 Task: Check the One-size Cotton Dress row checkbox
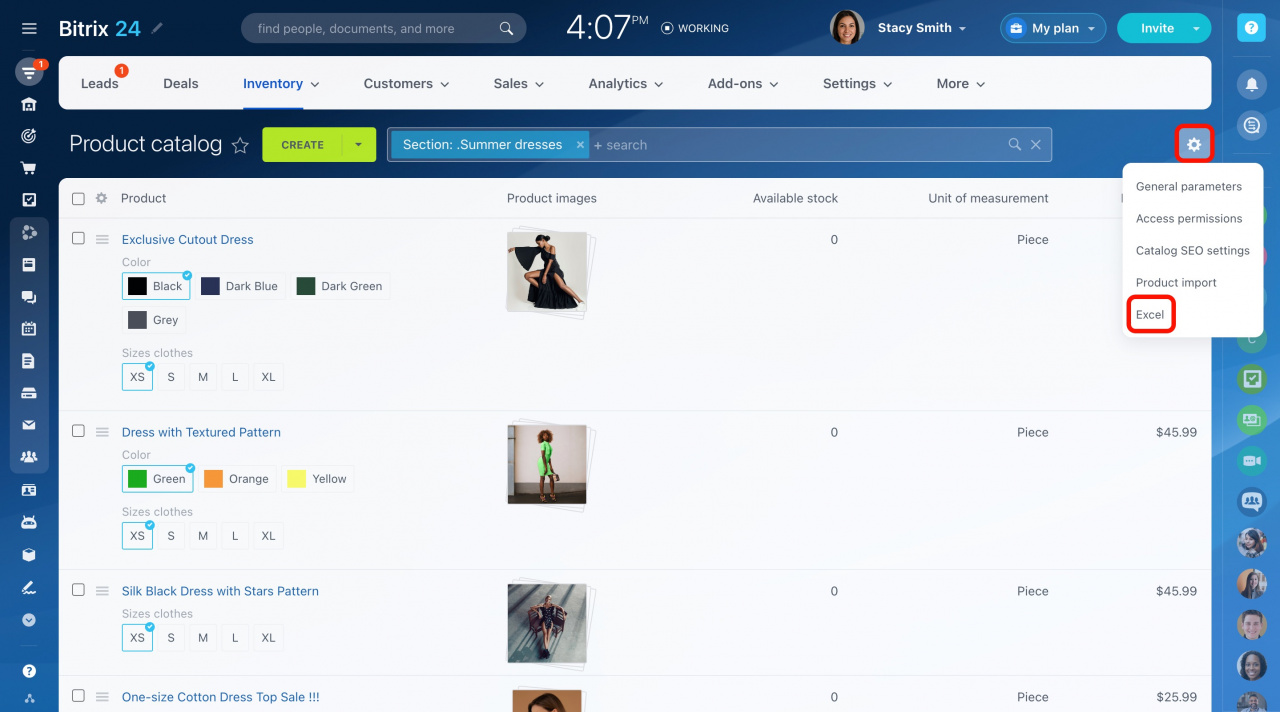pos(78,696)
